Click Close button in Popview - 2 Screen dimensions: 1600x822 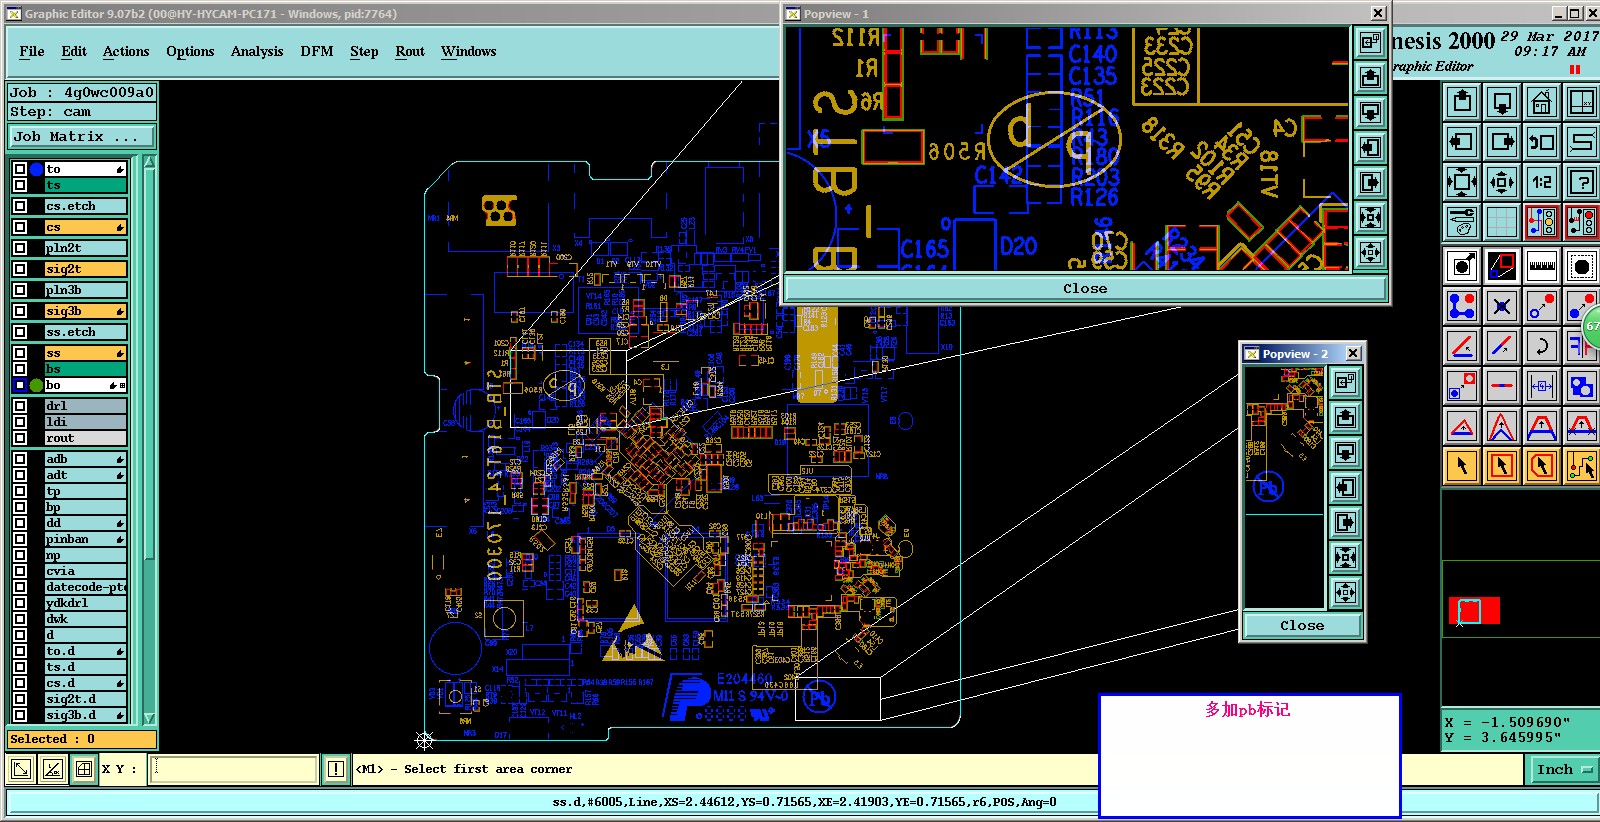tap(1302, 625)
